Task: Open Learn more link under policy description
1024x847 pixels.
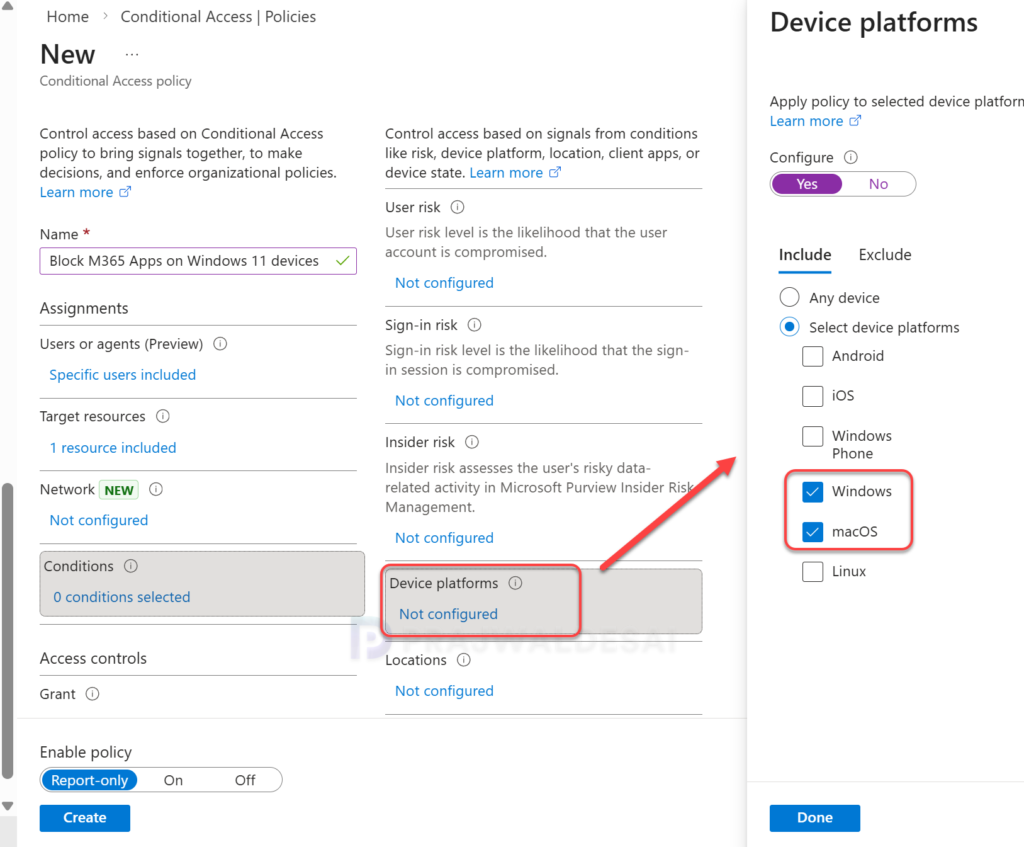Action: (x=85, y=192)
